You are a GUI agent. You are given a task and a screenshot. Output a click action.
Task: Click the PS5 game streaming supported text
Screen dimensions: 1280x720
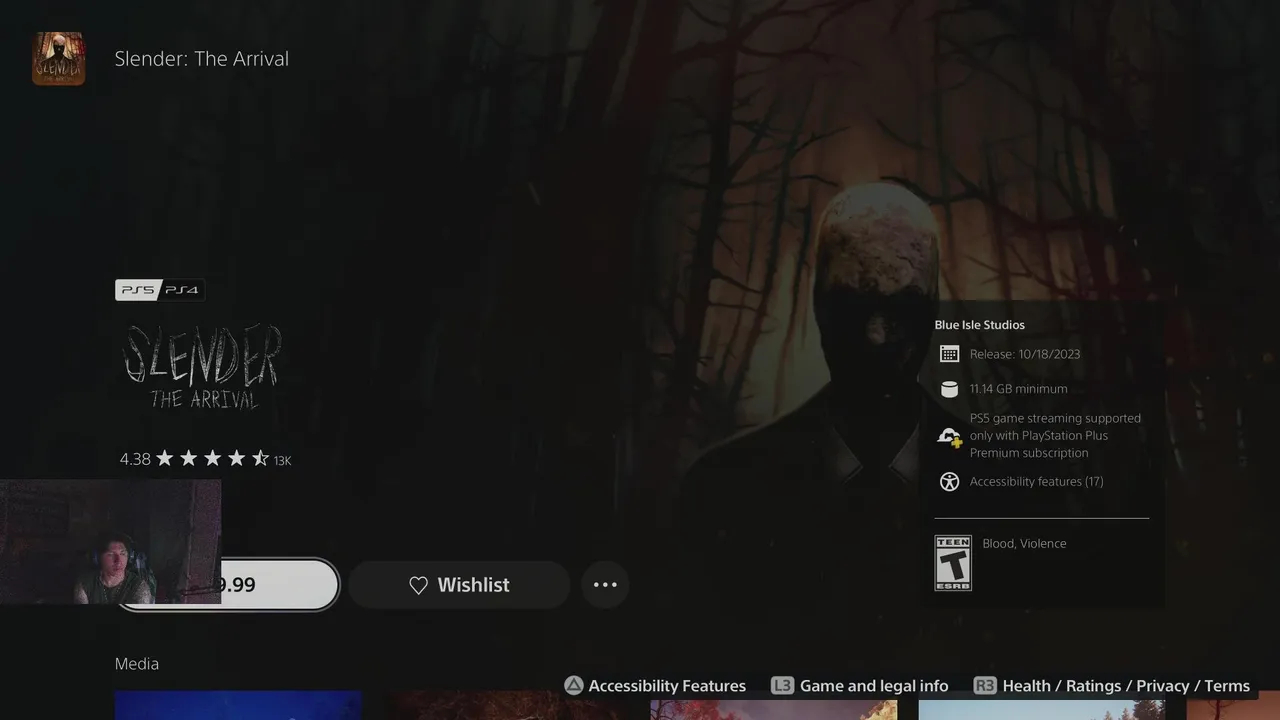click(x=1055, y=436)
